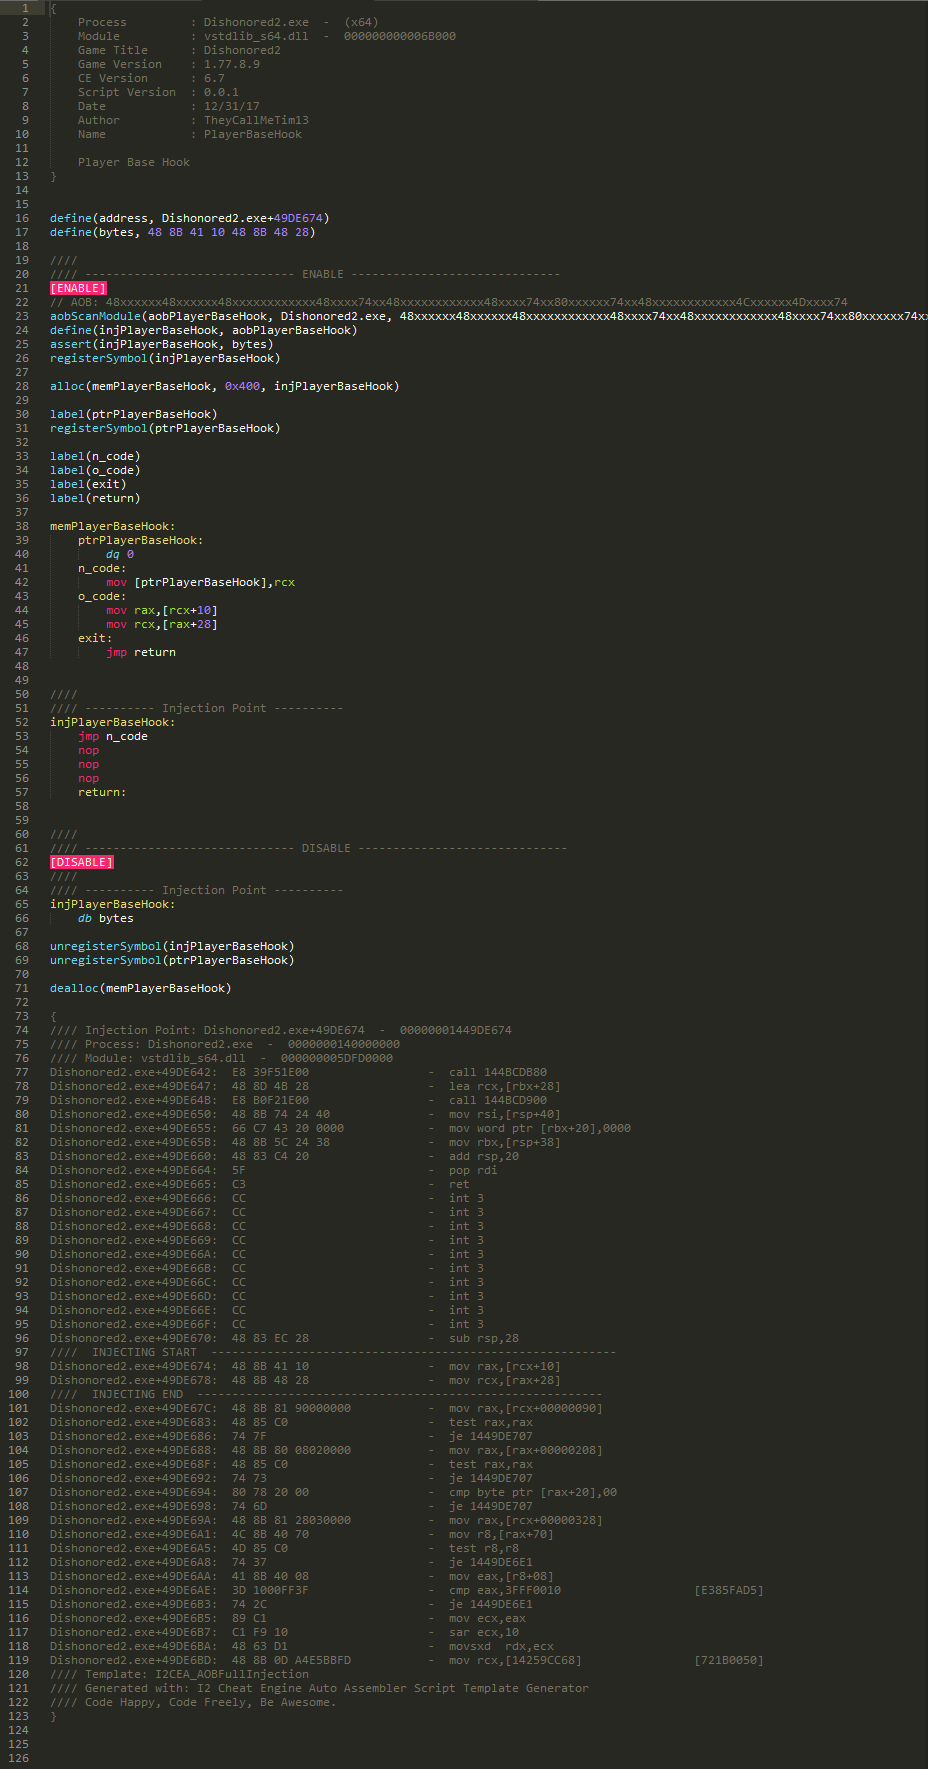Click the 'sar ecx,10' instruction
This screenshot has height=1769, width=928.
click(484, 1632)
